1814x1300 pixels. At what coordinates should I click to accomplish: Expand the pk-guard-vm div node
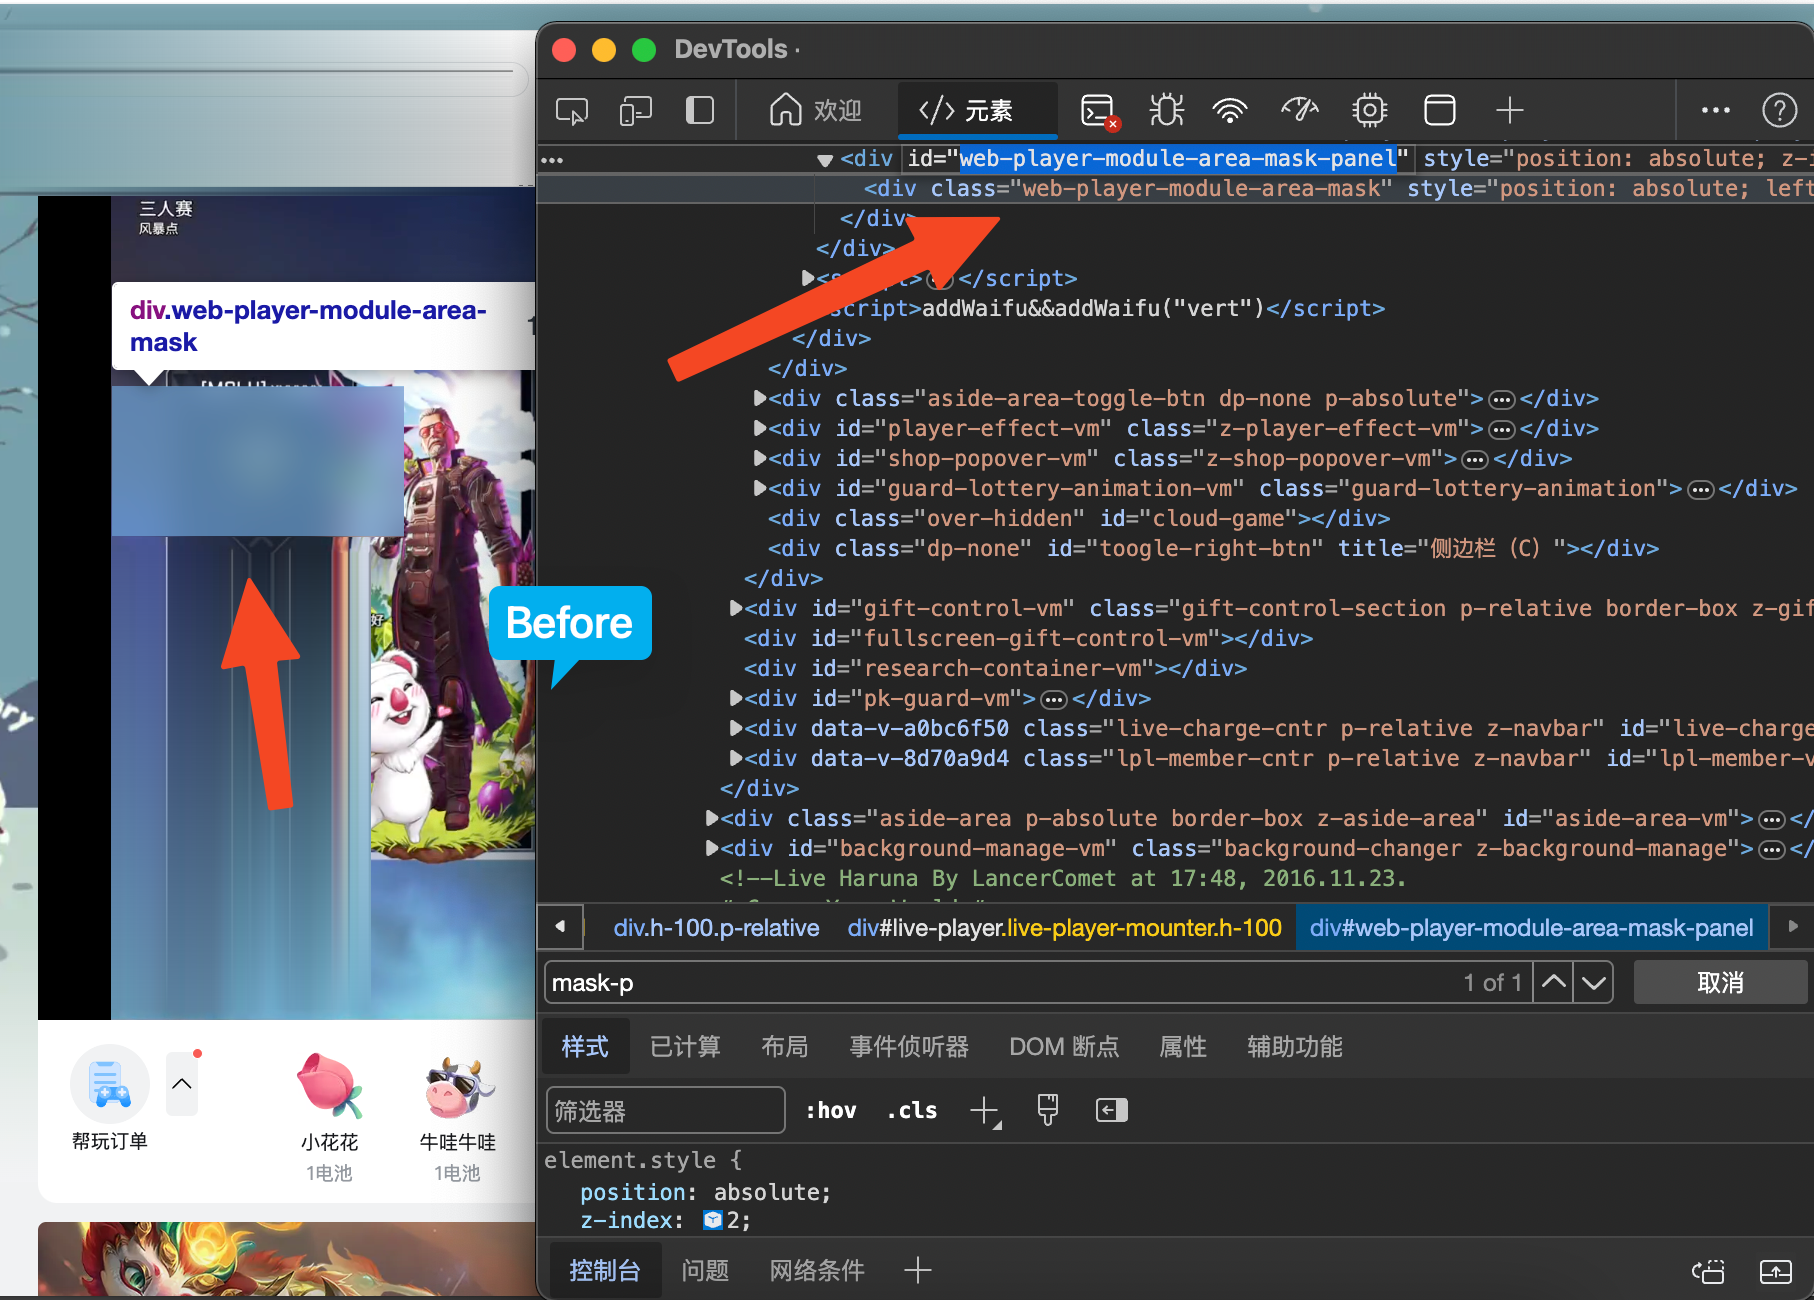pos(736,698)
